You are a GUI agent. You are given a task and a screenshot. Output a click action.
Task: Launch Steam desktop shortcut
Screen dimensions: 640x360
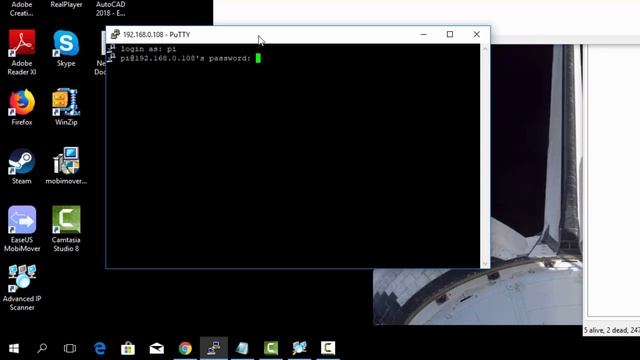click(22, 166)
